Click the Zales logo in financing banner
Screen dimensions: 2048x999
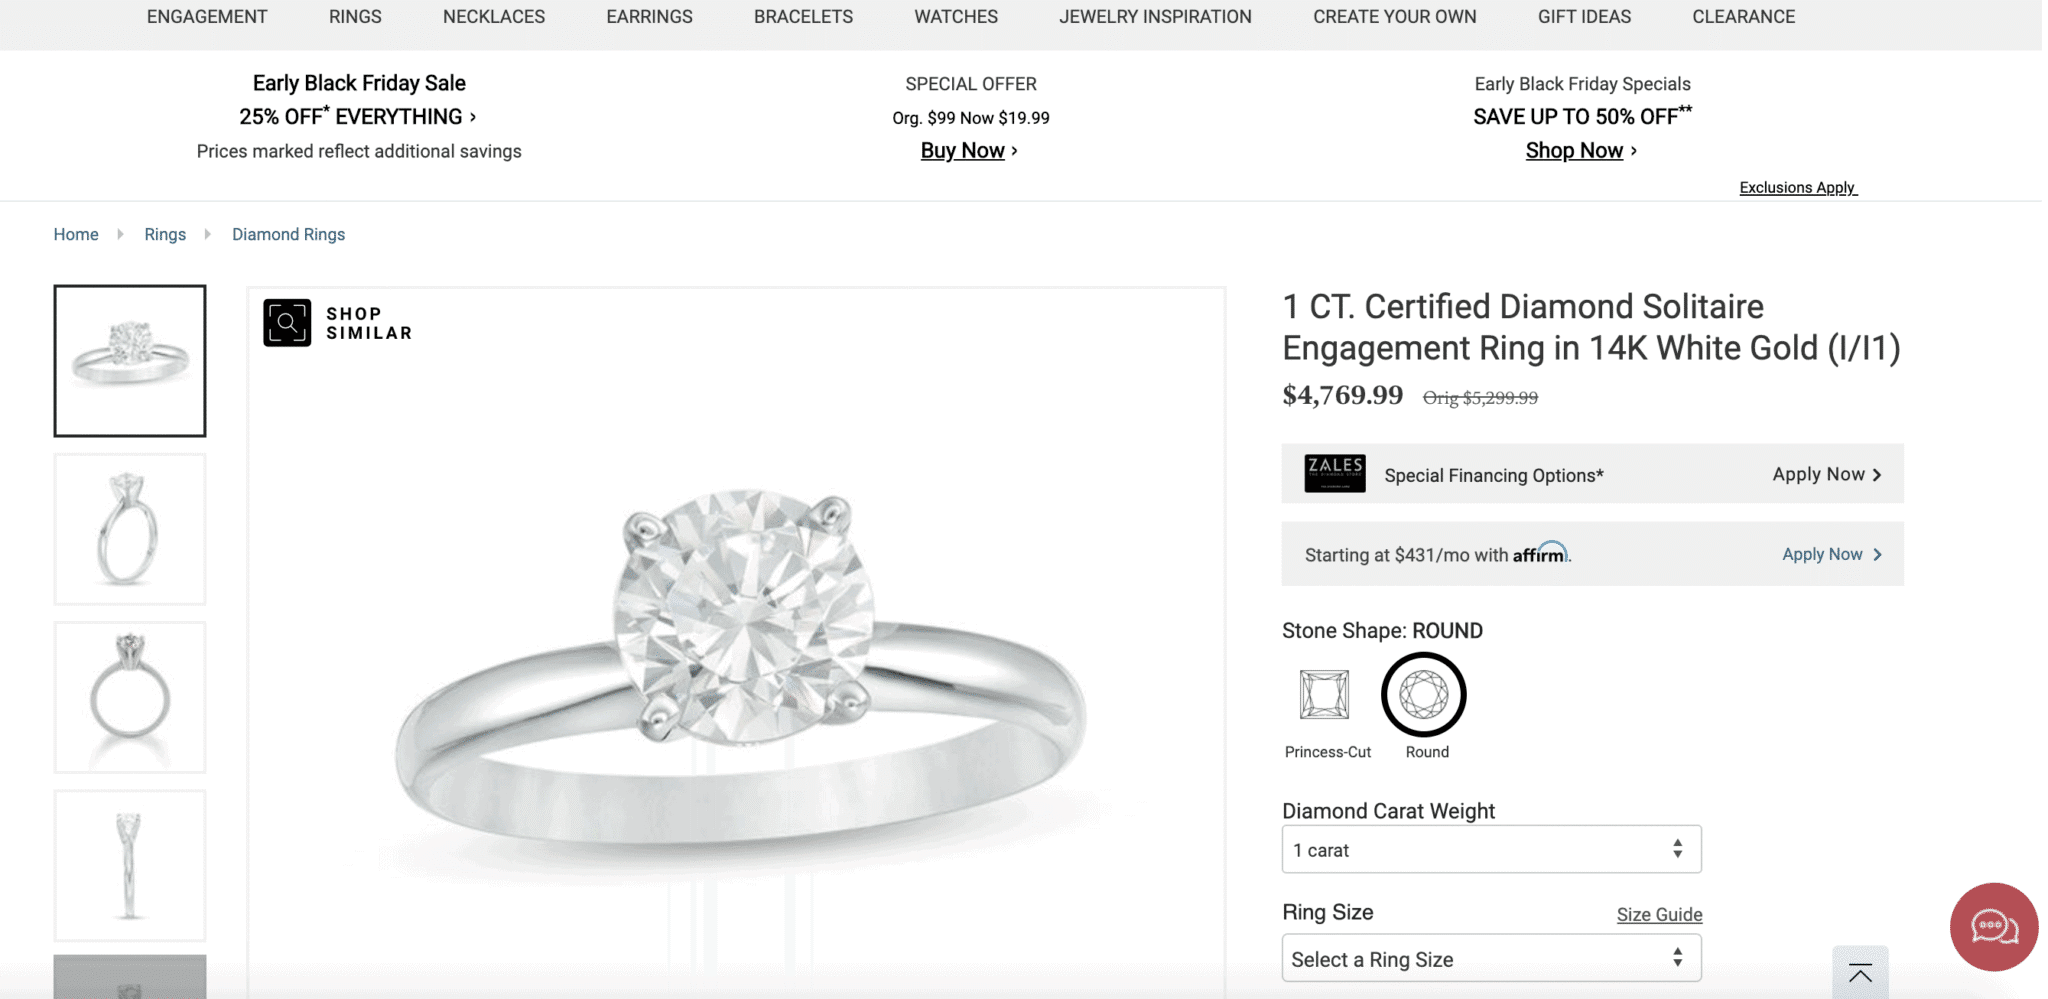point(1334,474)
